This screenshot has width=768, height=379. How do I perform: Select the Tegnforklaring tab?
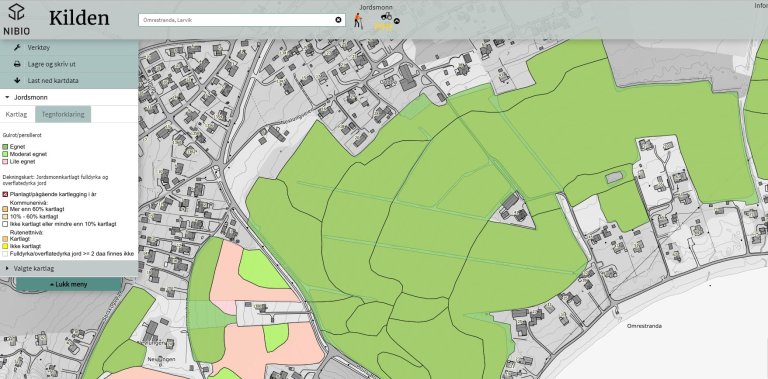pos(63,115)
